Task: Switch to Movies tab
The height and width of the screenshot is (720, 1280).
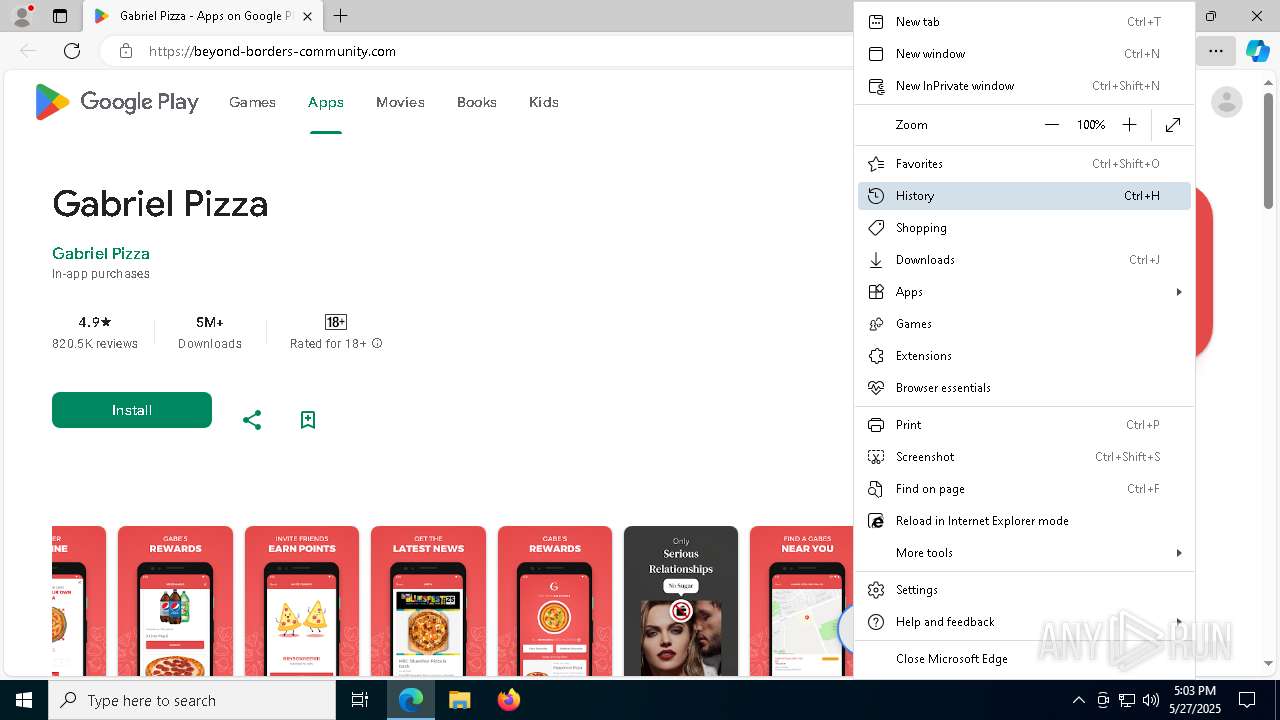Action: (400, 102)
